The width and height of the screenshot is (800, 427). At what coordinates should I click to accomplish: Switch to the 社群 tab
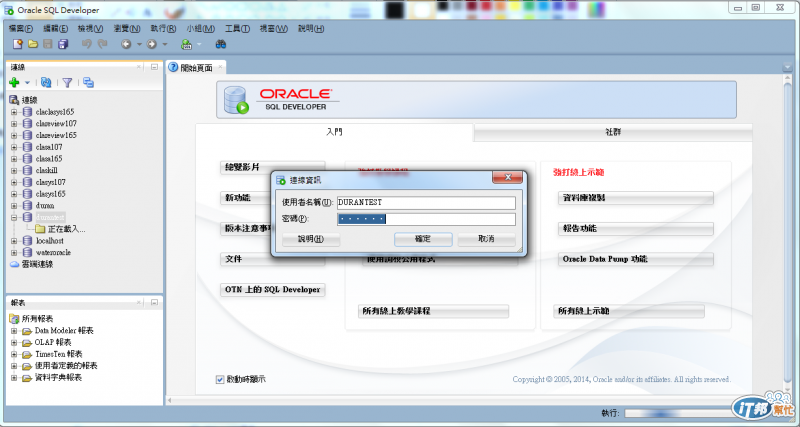tap(613, 132)
